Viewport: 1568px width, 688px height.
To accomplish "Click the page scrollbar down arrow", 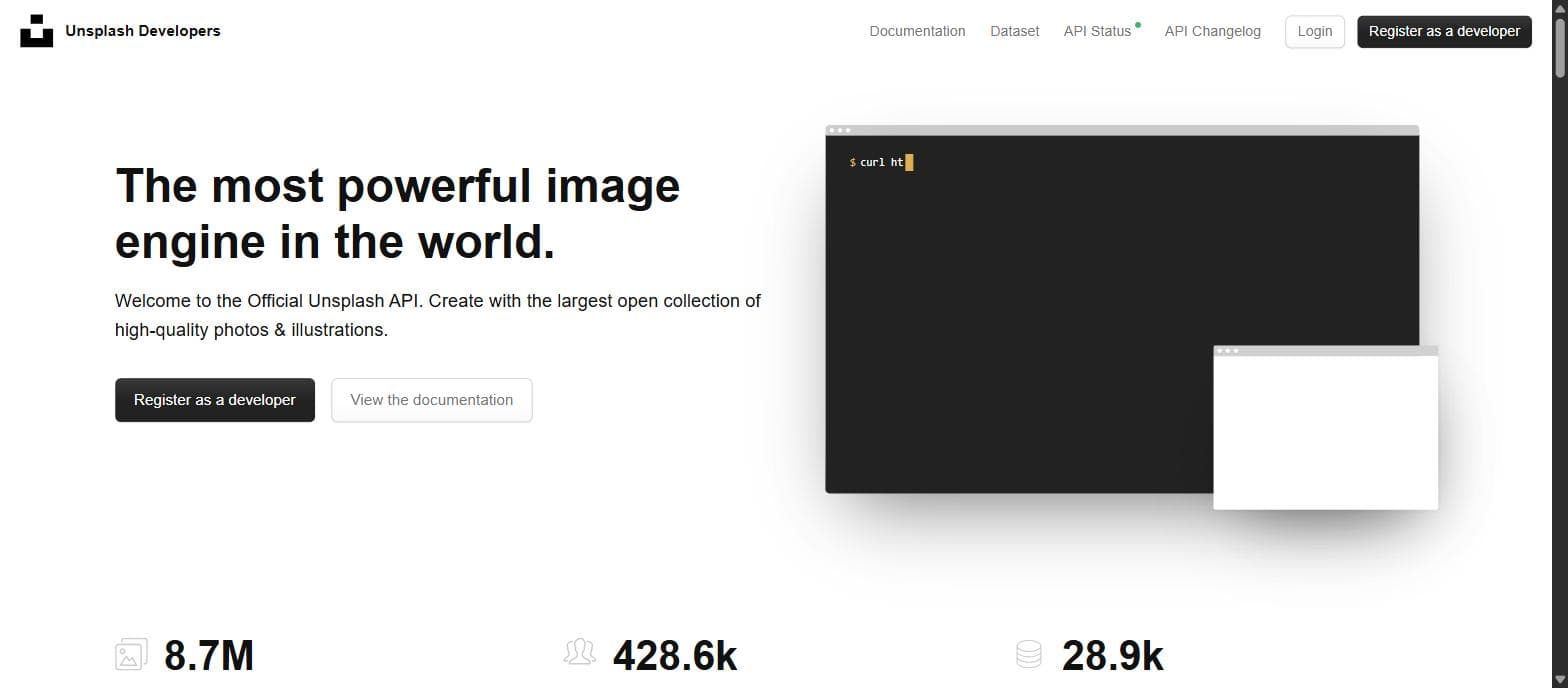I will pos(1559,680).
